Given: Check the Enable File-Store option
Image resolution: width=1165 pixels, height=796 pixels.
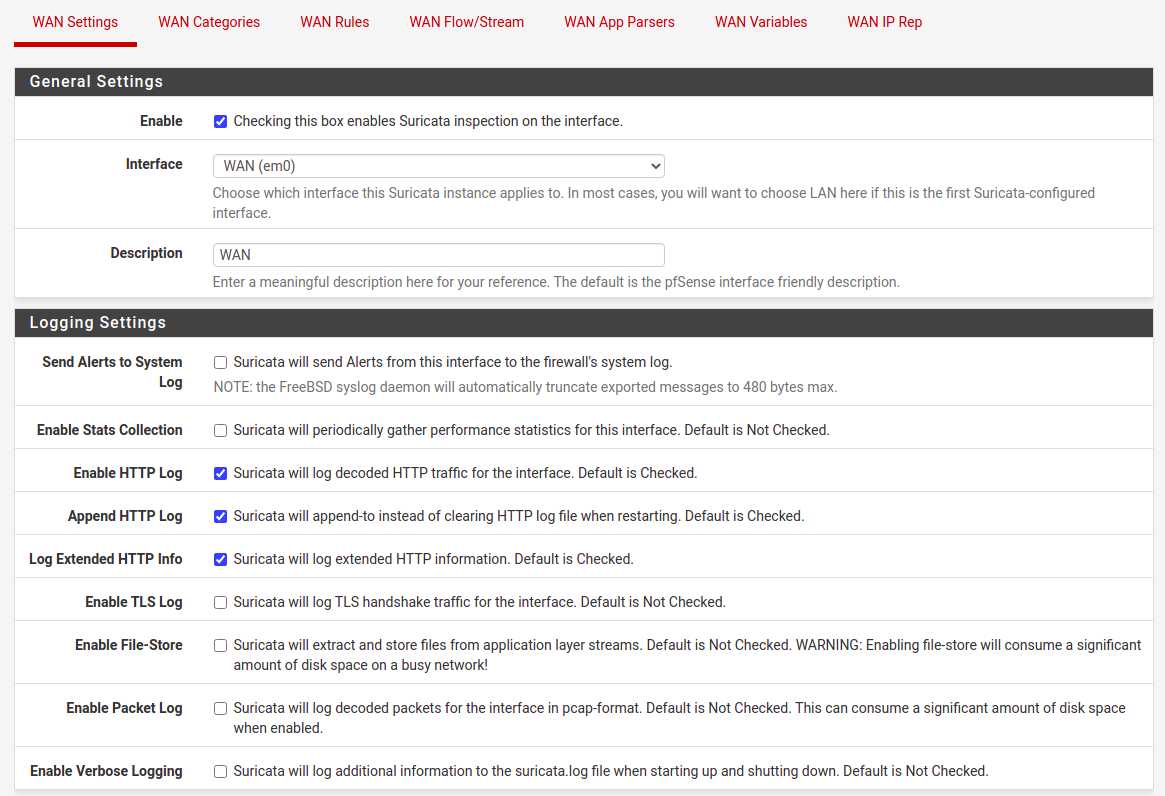Looking at the screenshot, I should tap(221, 646).
